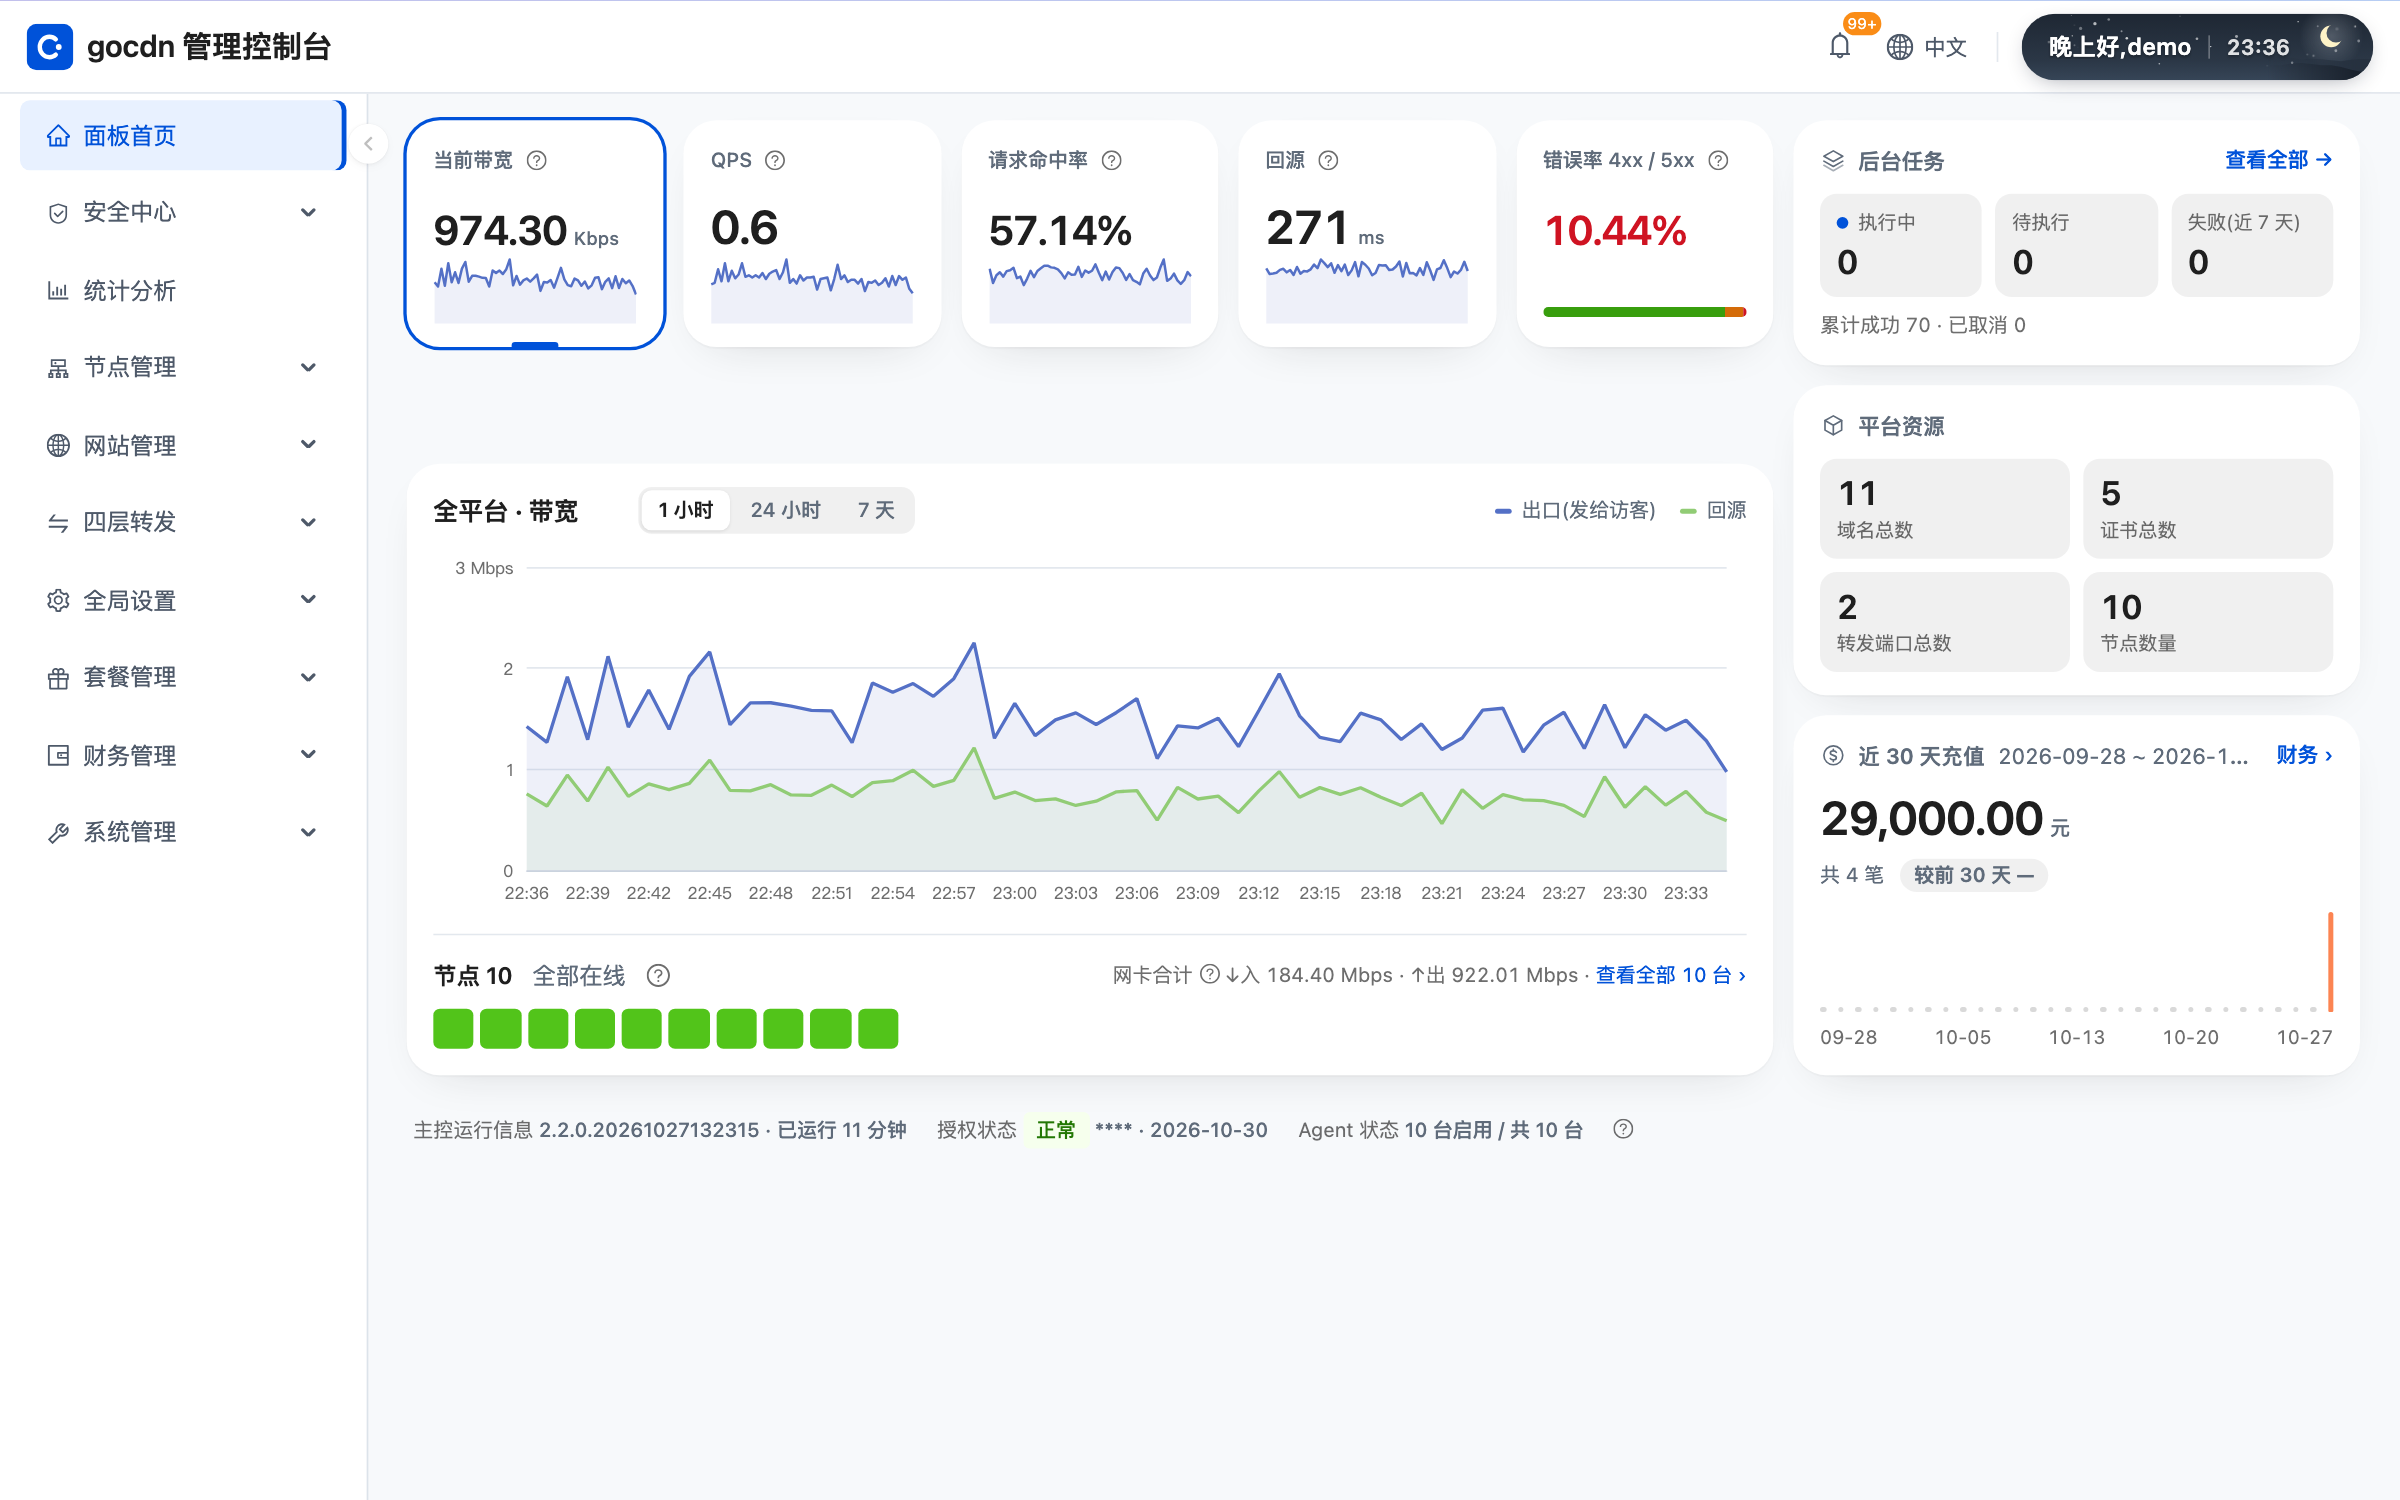Click the first green node status square

tap(453, 1029)
